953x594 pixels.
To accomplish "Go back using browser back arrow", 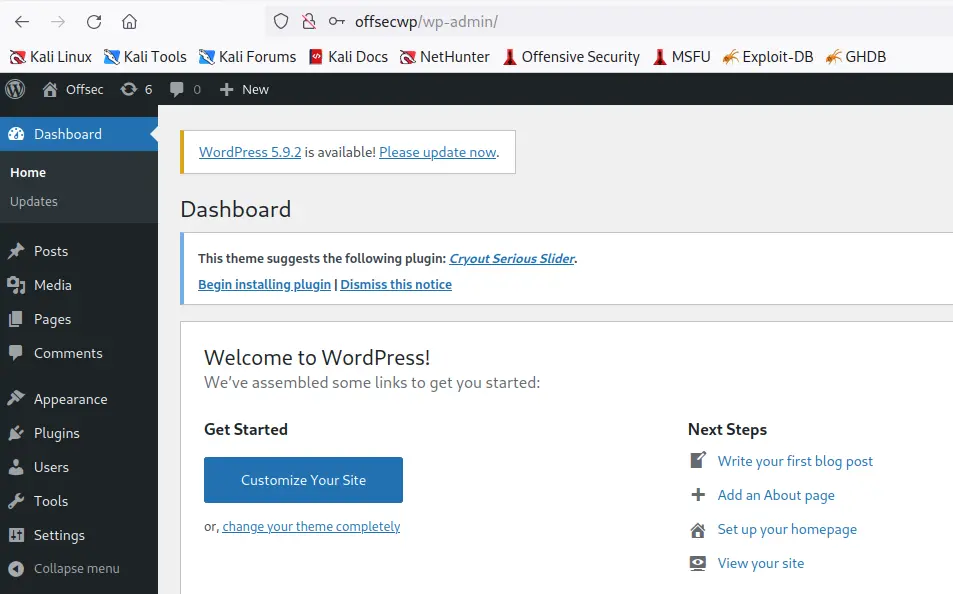I will click(x=22, y=21).
